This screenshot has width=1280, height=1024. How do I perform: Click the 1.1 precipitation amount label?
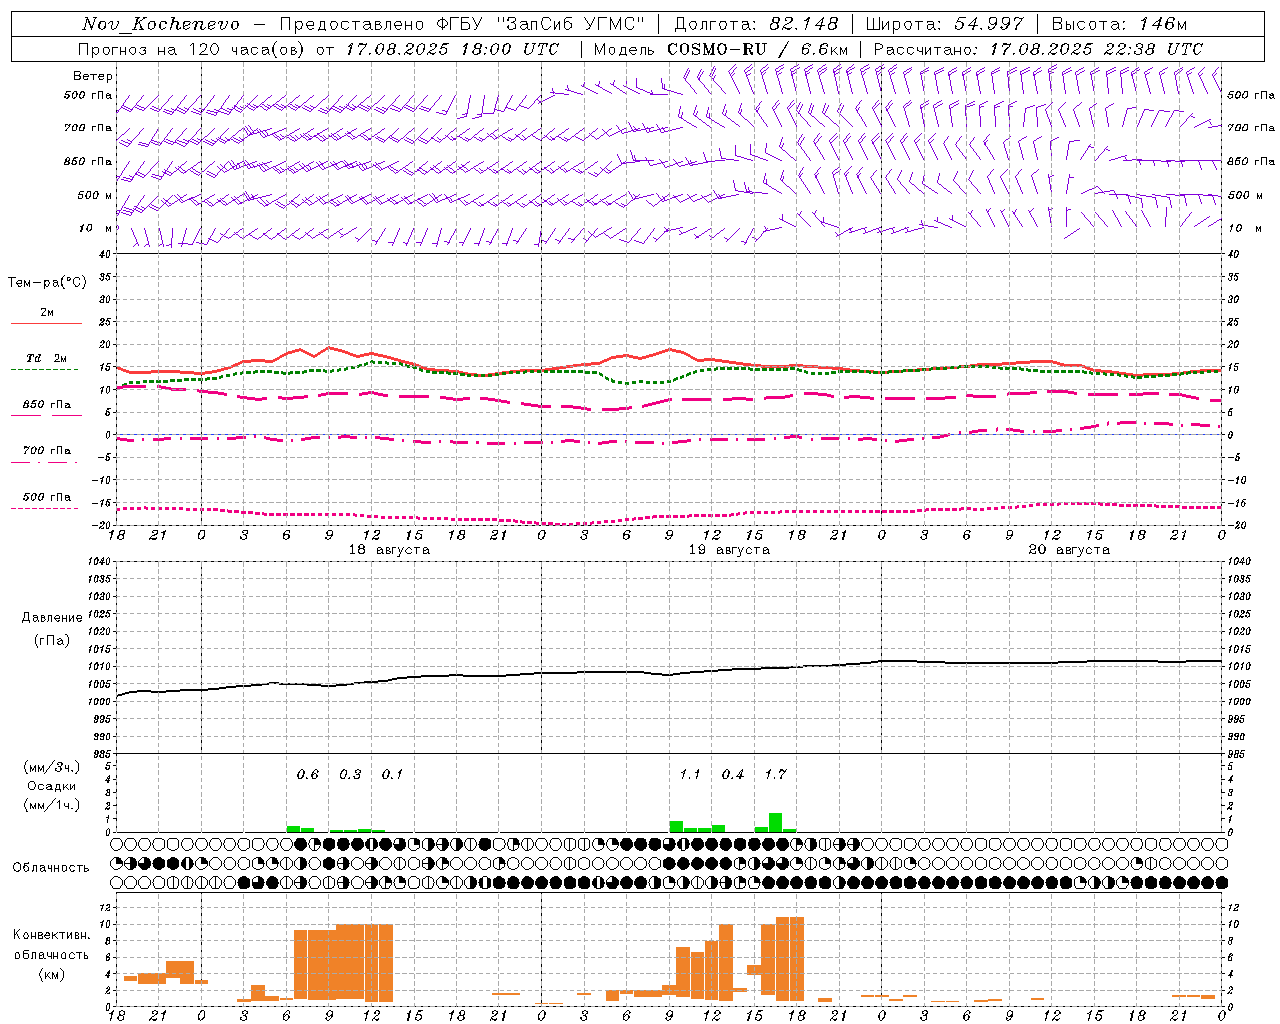pyautogui.click(x=690, y=774)
